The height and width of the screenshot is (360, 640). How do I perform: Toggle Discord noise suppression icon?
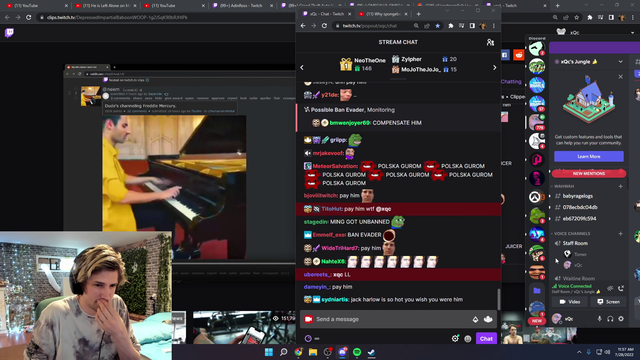click(x=610, y=289)
